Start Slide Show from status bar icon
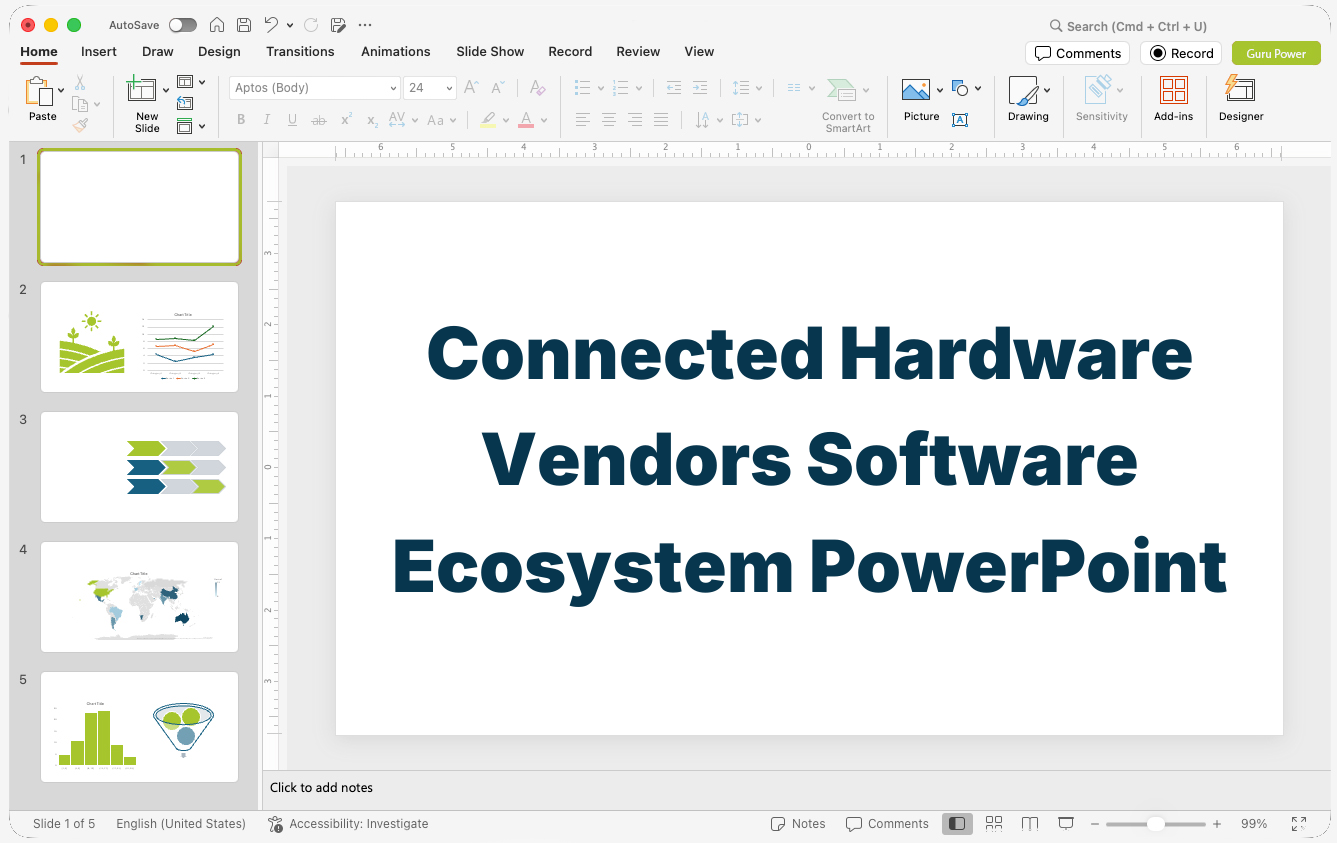 1066,824
